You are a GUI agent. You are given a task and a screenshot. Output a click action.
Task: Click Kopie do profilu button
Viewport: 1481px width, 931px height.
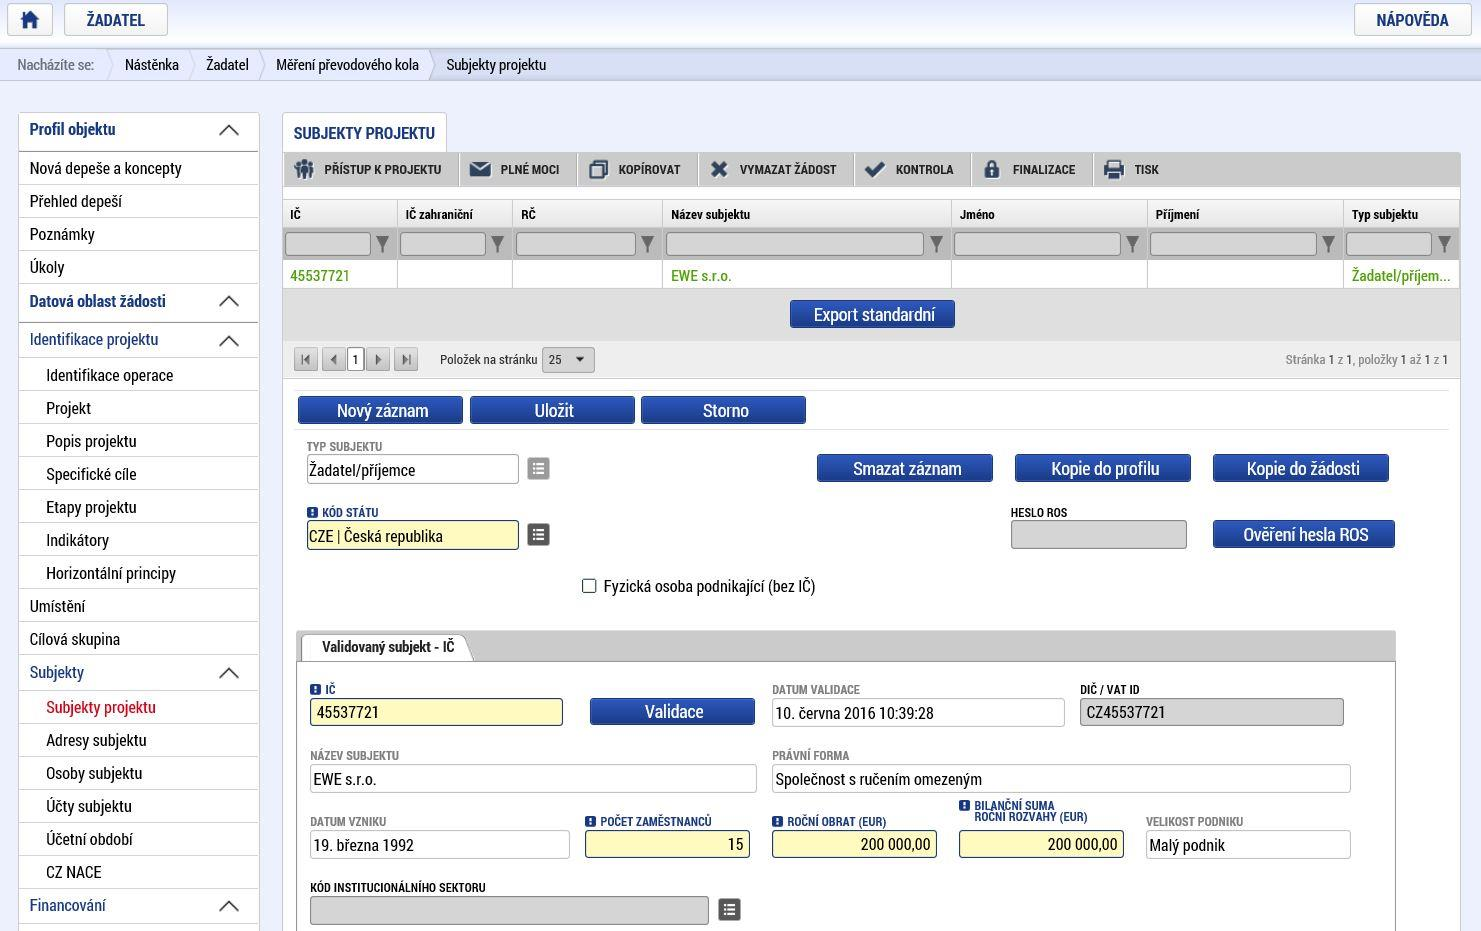point(1103,468)
